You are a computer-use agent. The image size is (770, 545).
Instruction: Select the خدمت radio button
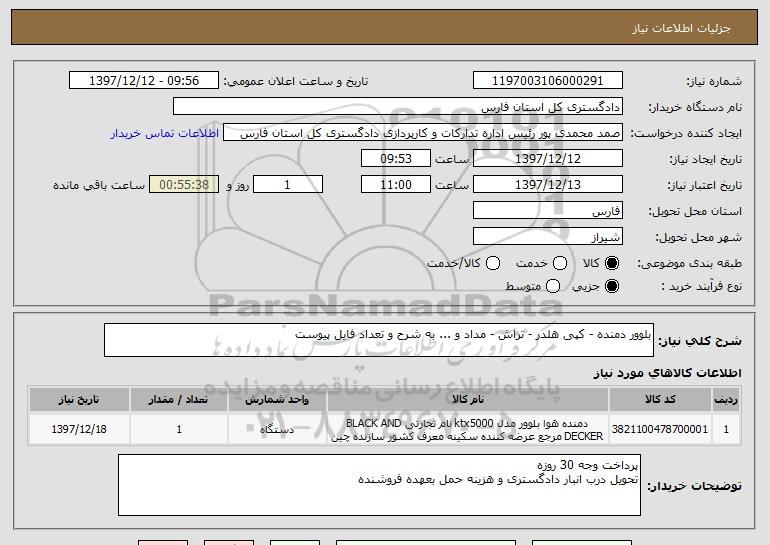tap(560, 263)
